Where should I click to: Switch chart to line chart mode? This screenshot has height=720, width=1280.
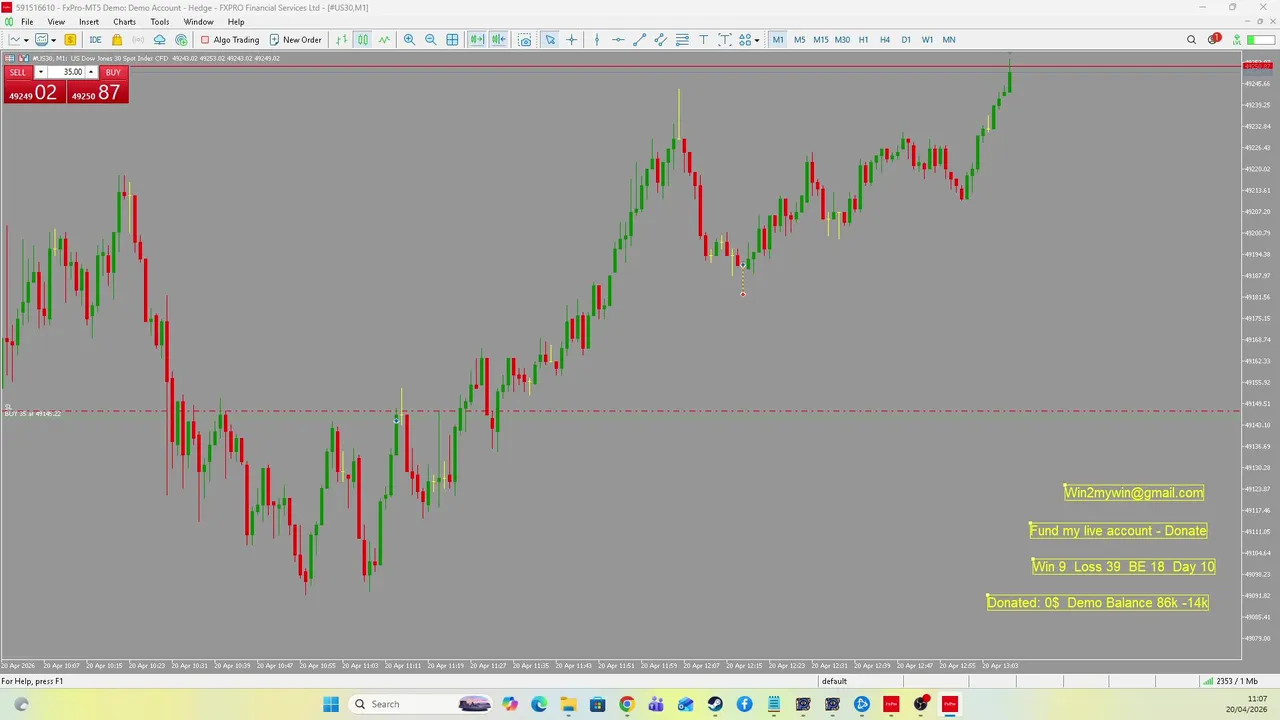(x=384, y=40)
